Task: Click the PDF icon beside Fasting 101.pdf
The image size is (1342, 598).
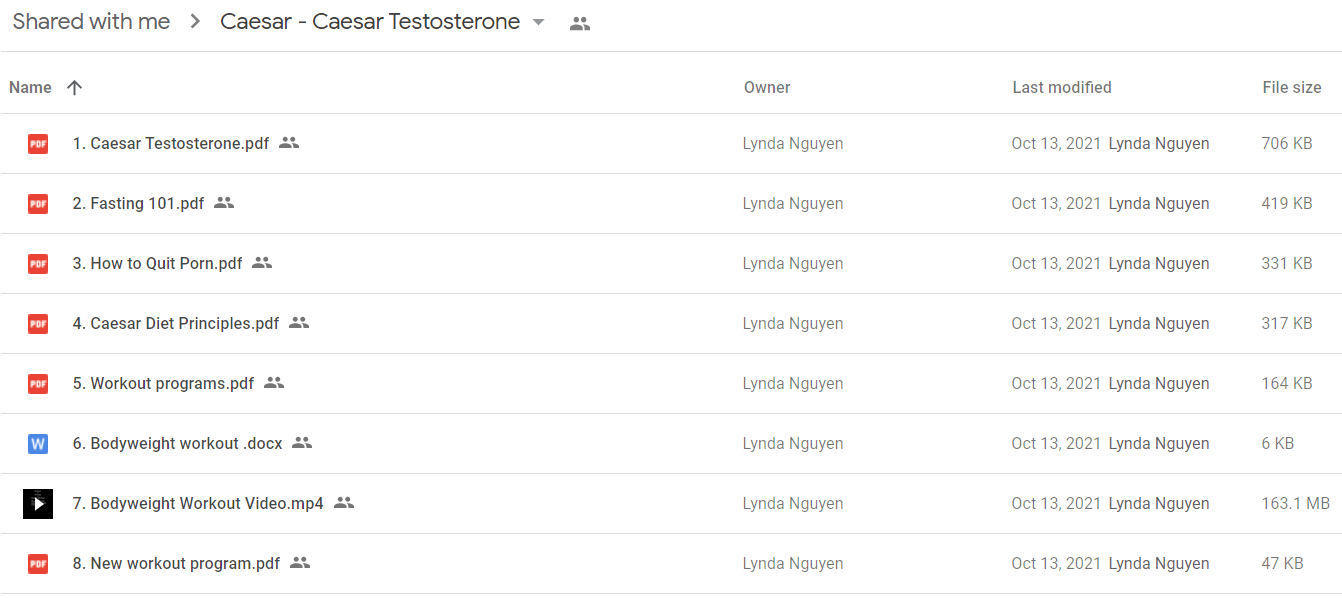Action: [38, 203]
